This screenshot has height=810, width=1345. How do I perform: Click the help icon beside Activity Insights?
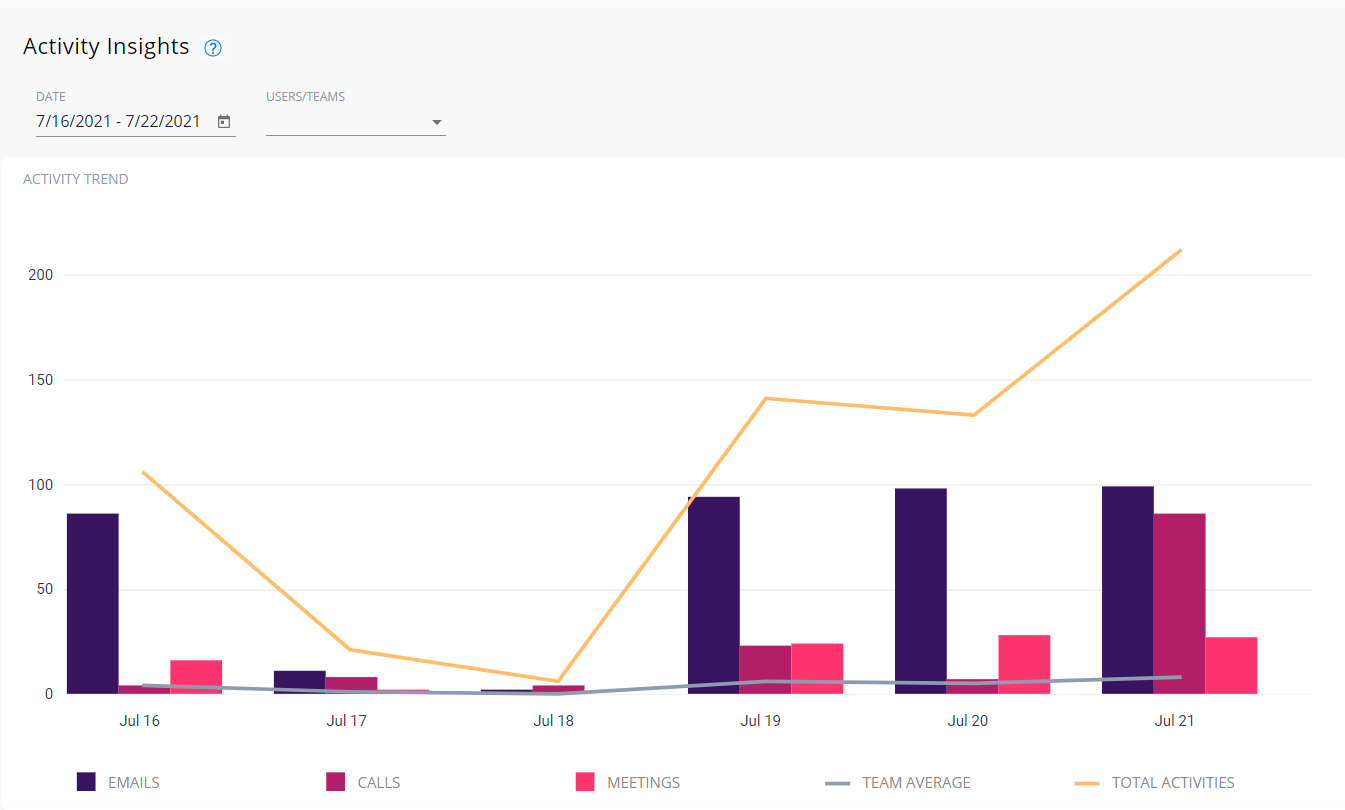pyautogui.click(x=212, y=48)
